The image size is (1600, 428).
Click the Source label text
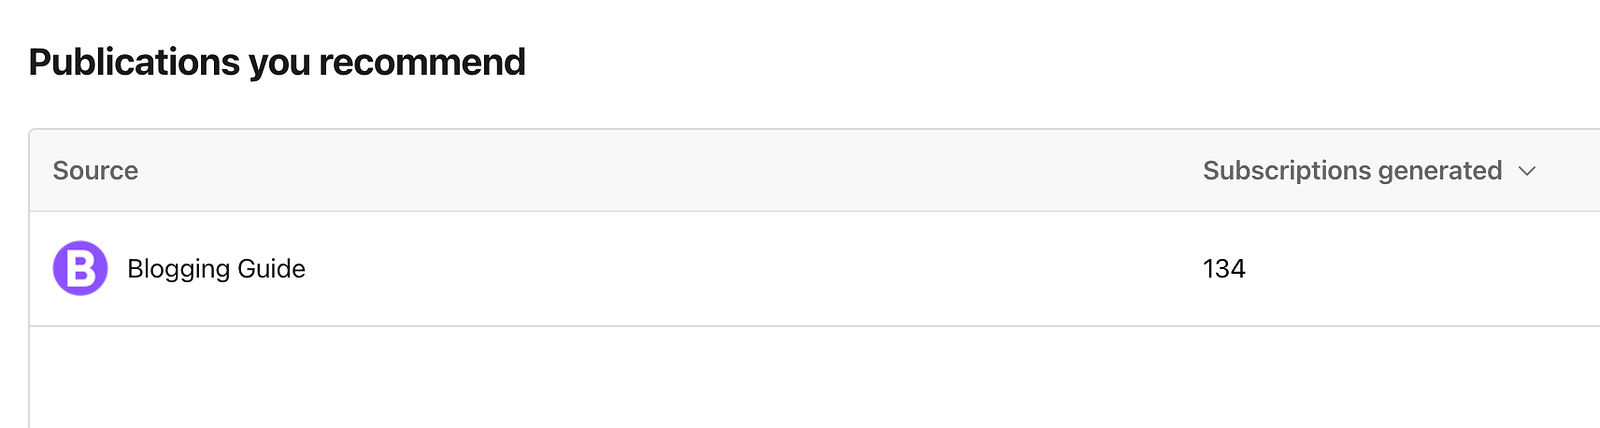coord(95,171)
